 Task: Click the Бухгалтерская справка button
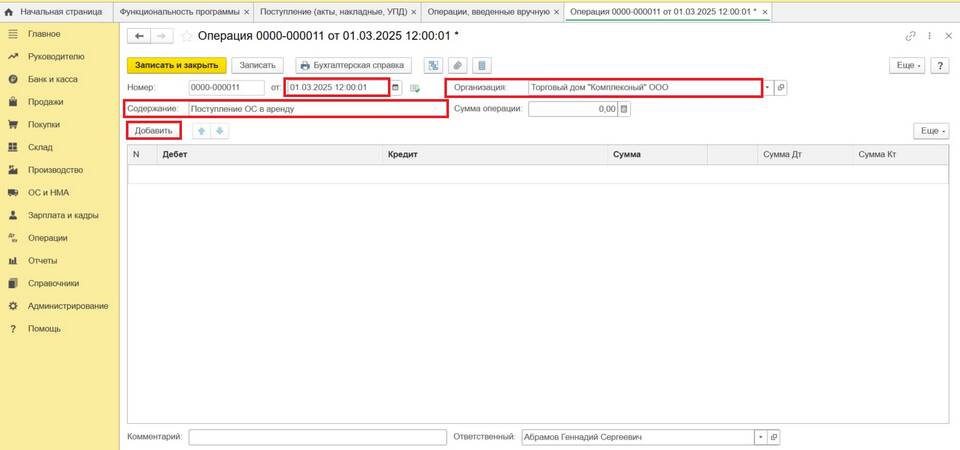(x=355, y=65)
